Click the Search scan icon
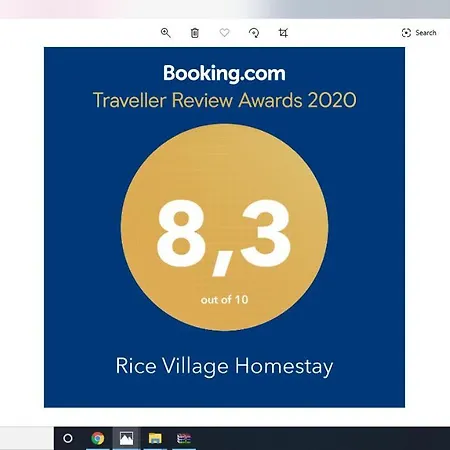Image resolution: width=450 pixels, height=450 pixels. click(406, 33)
